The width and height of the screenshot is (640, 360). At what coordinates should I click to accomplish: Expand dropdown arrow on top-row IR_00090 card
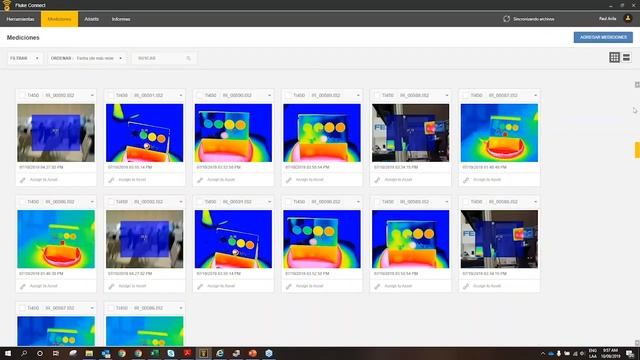pyautogui.click(x=269, y=96)
